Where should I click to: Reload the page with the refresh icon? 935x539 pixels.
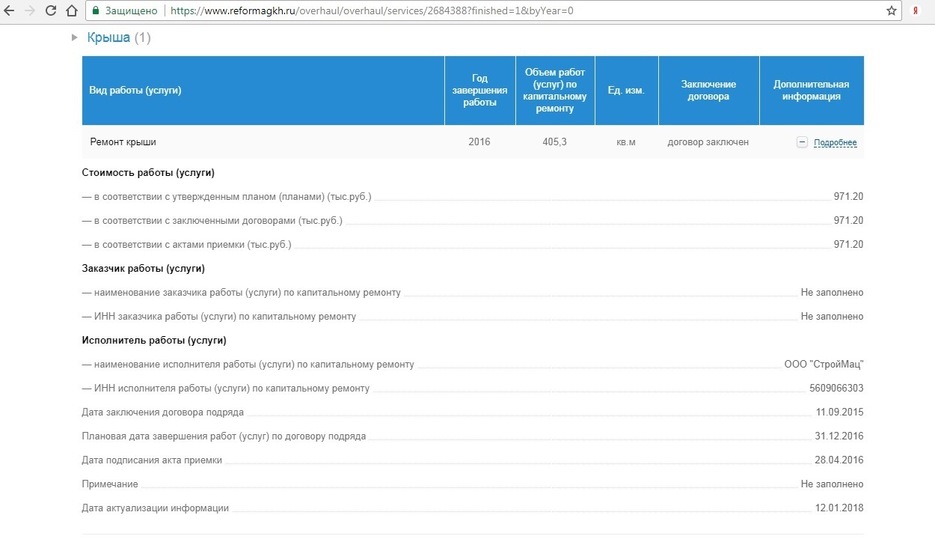49,10
